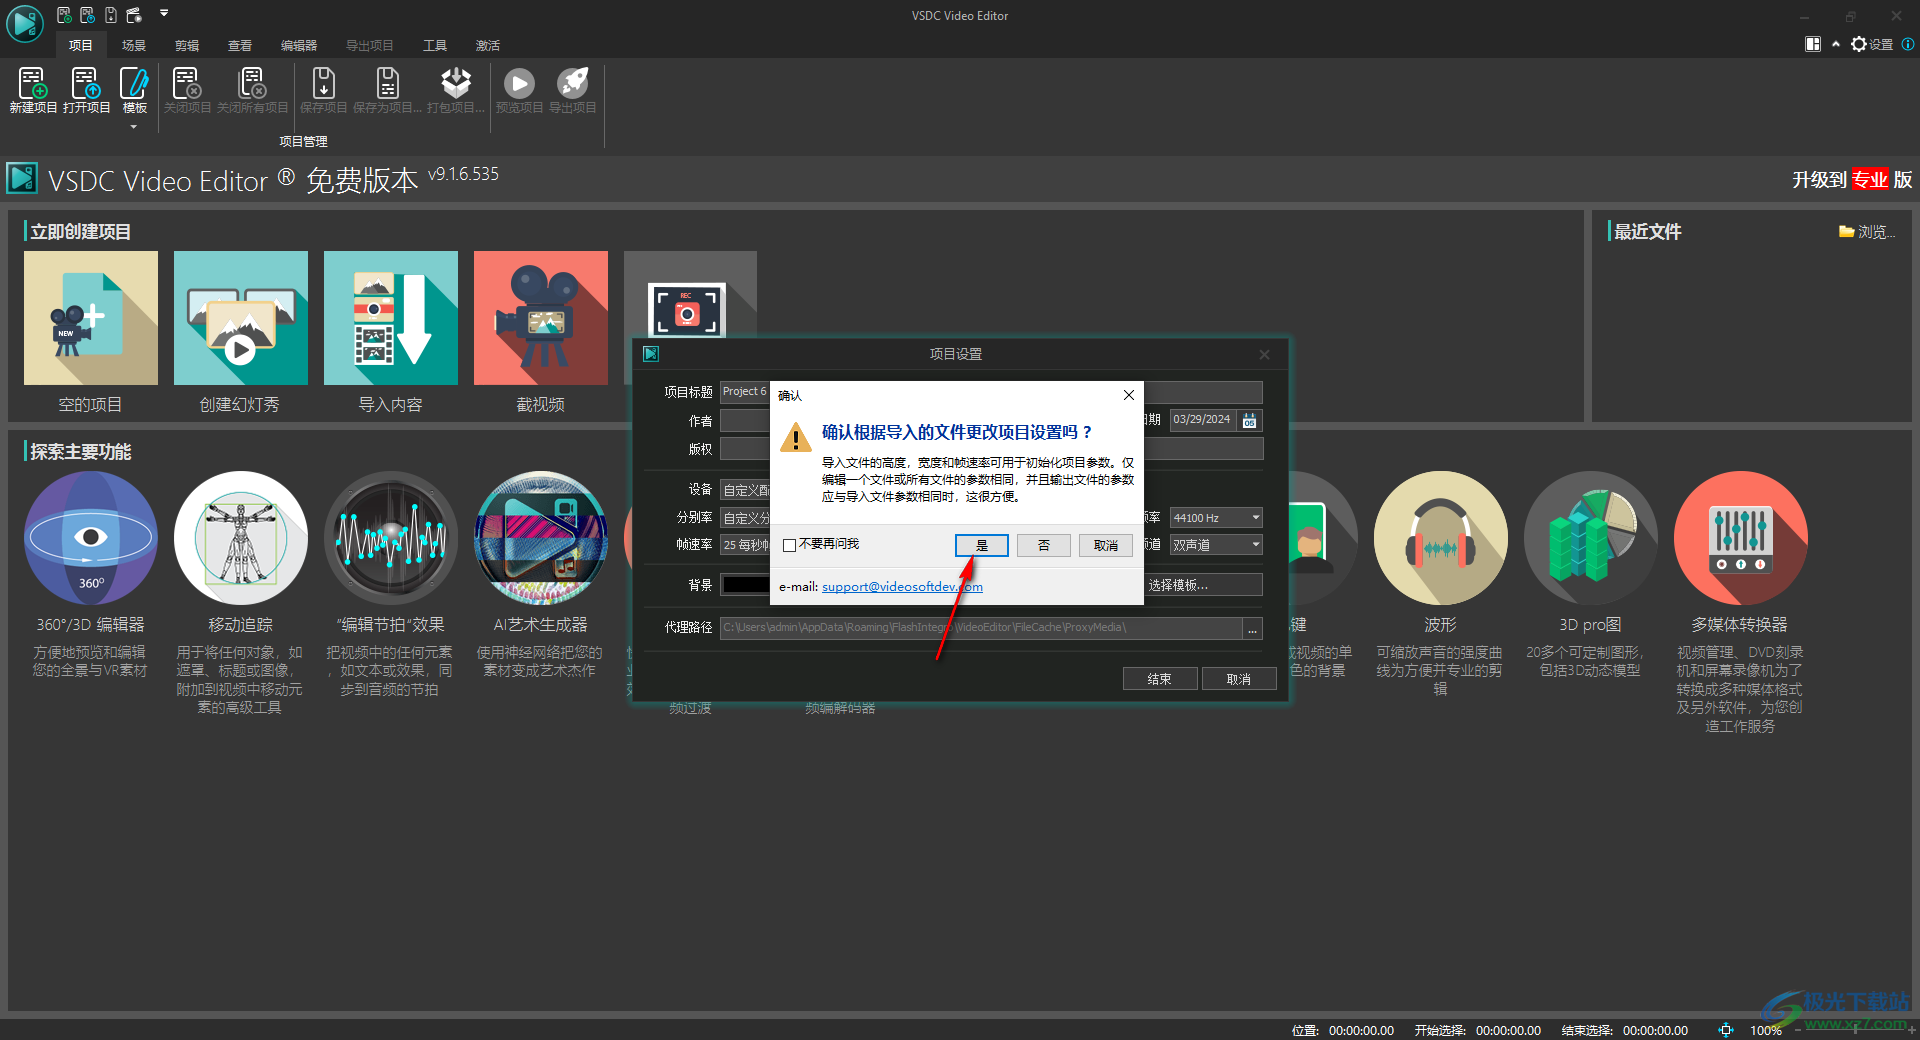Image resolution: width=1920 pixels, height=1040 pixels.
Task: Click the quick-access save icon
Action: point(111,15)
